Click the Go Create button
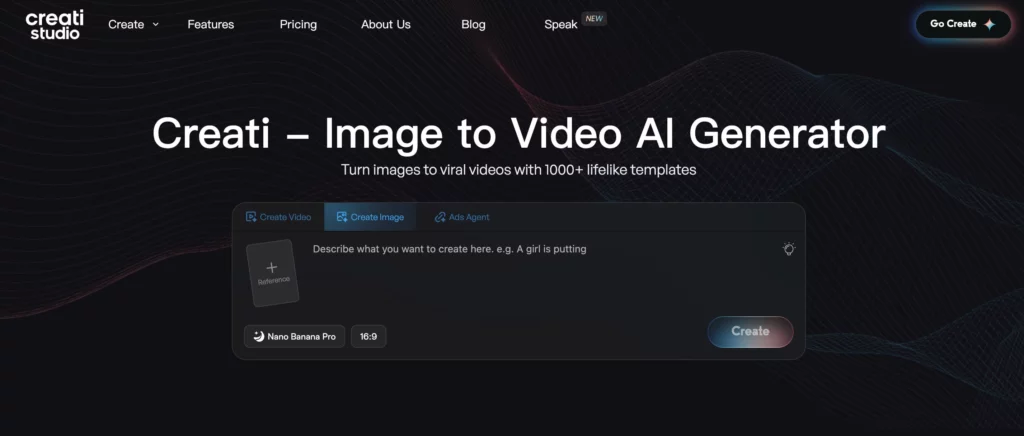1024x436 pixels. (963, 24)
